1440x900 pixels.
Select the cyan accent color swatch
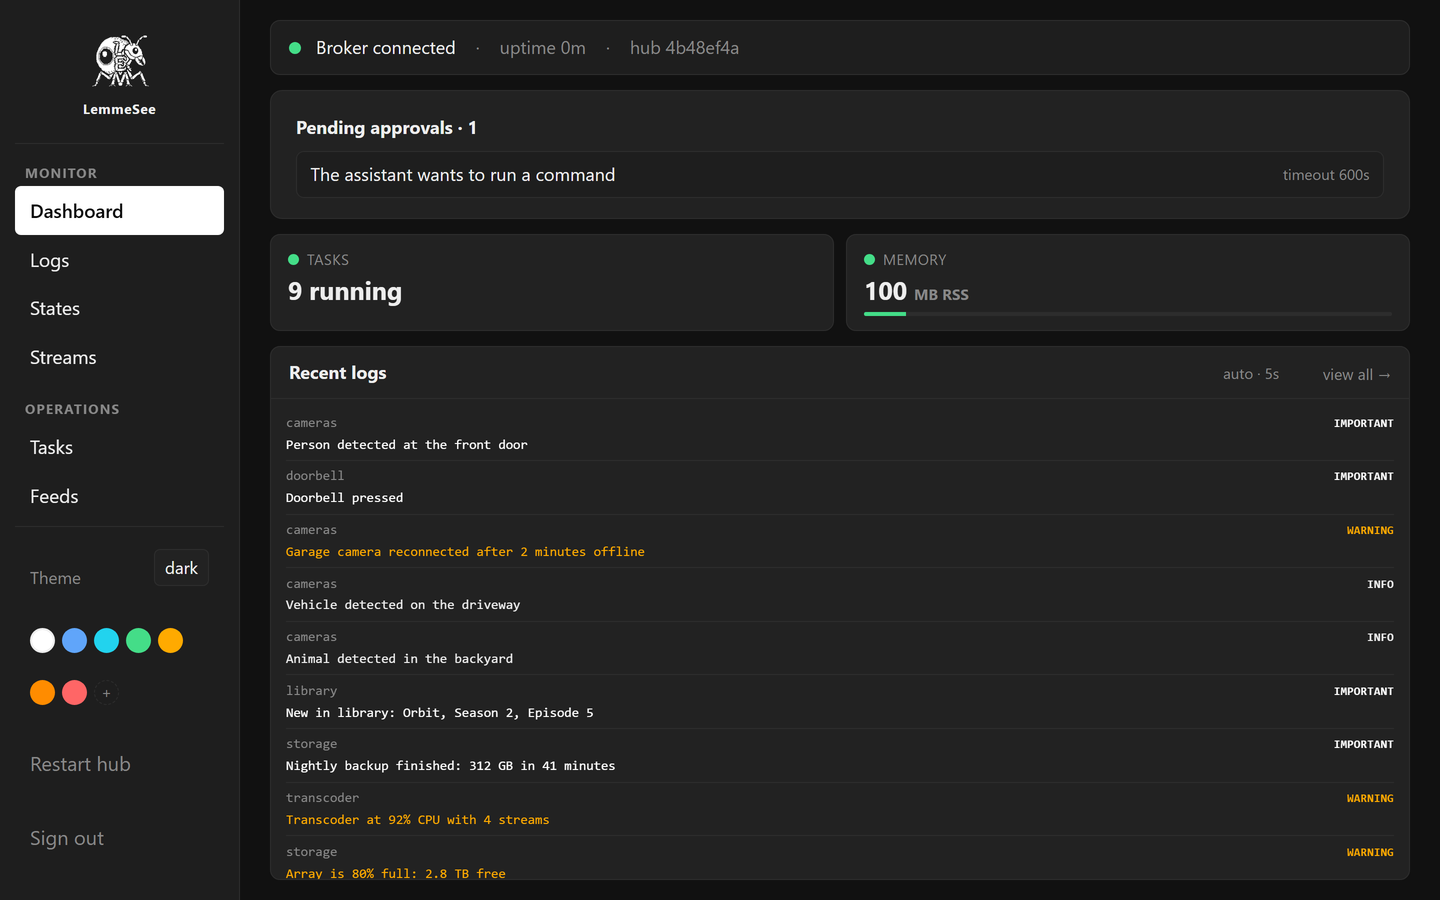[x=106, y=640]
